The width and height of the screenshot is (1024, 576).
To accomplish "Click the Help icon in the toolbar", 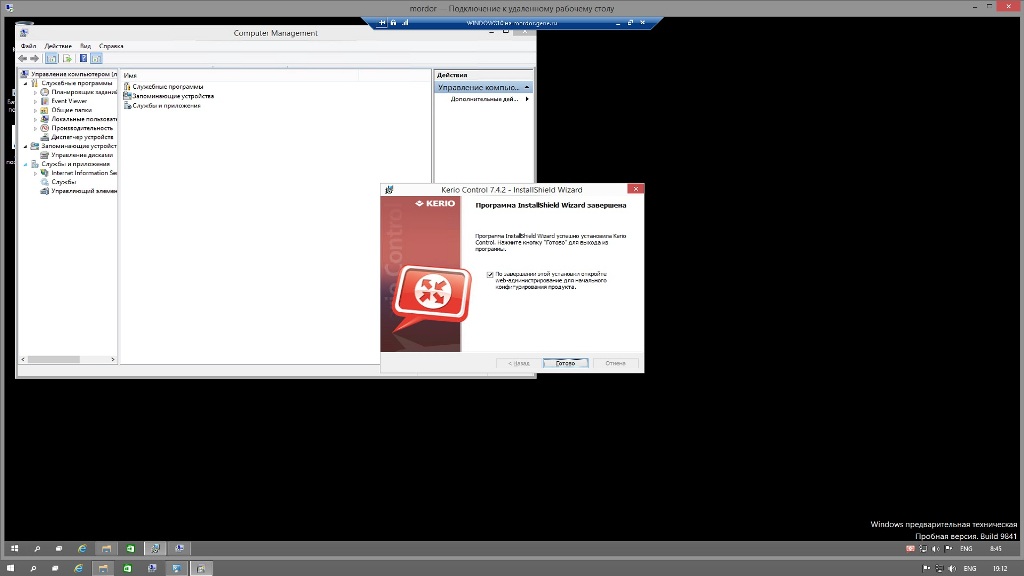I will click(x=83, y=58).
